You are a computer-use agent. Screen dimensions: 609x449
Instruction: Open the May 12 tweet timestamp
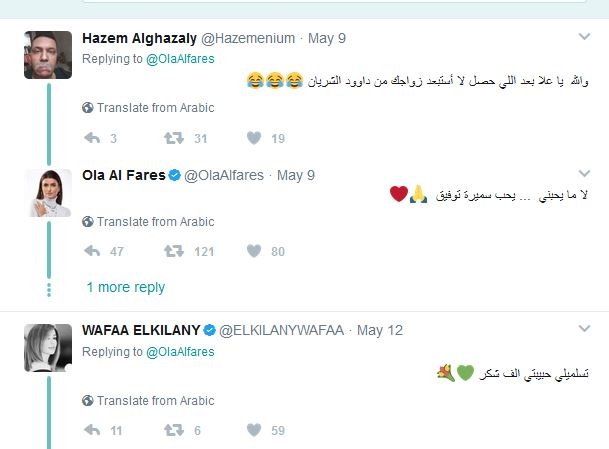coord(379,330)
